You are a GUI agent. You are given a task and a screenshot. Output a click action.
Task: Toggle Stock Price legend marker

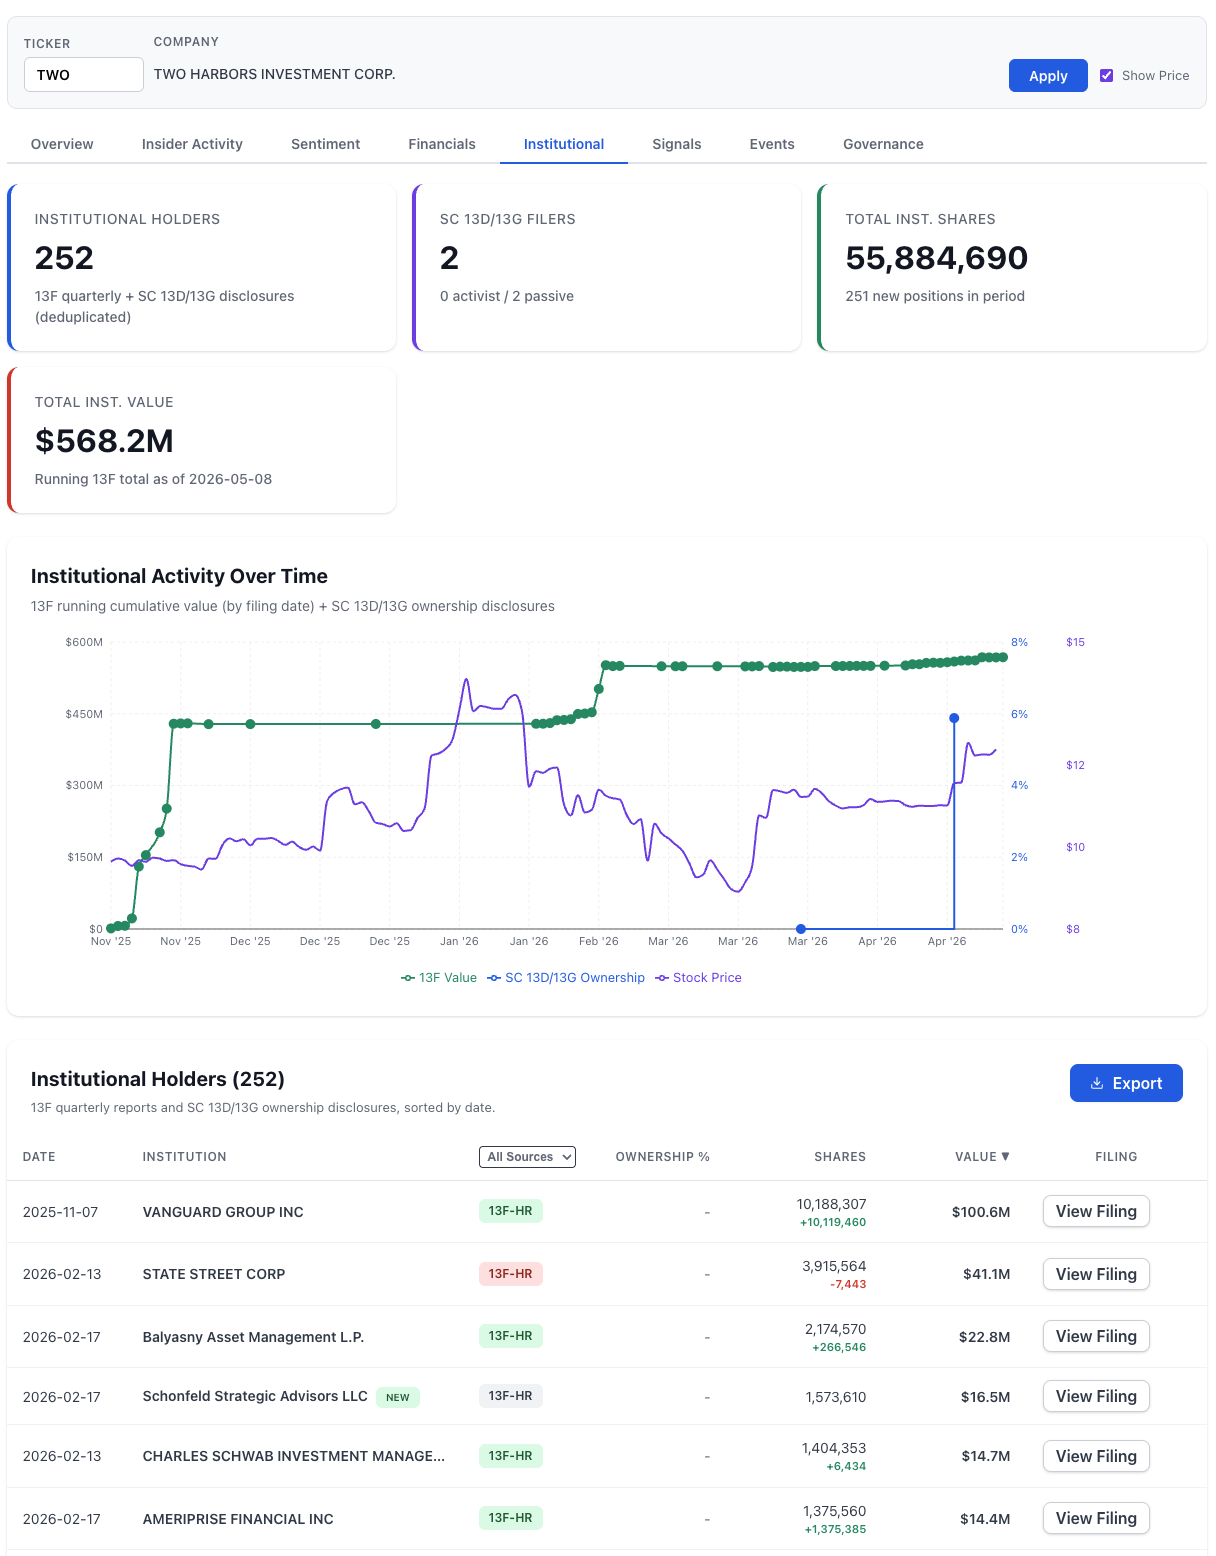pos(662,978)
